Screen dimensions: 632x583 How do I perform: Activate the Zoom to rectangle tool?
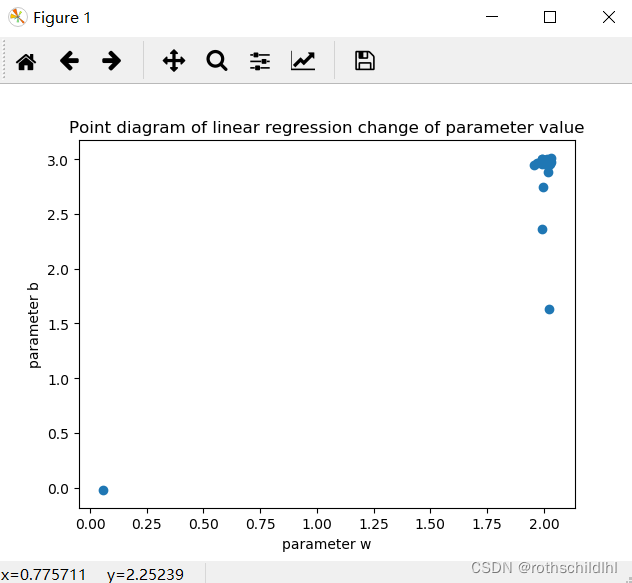[x=217, y=61]
